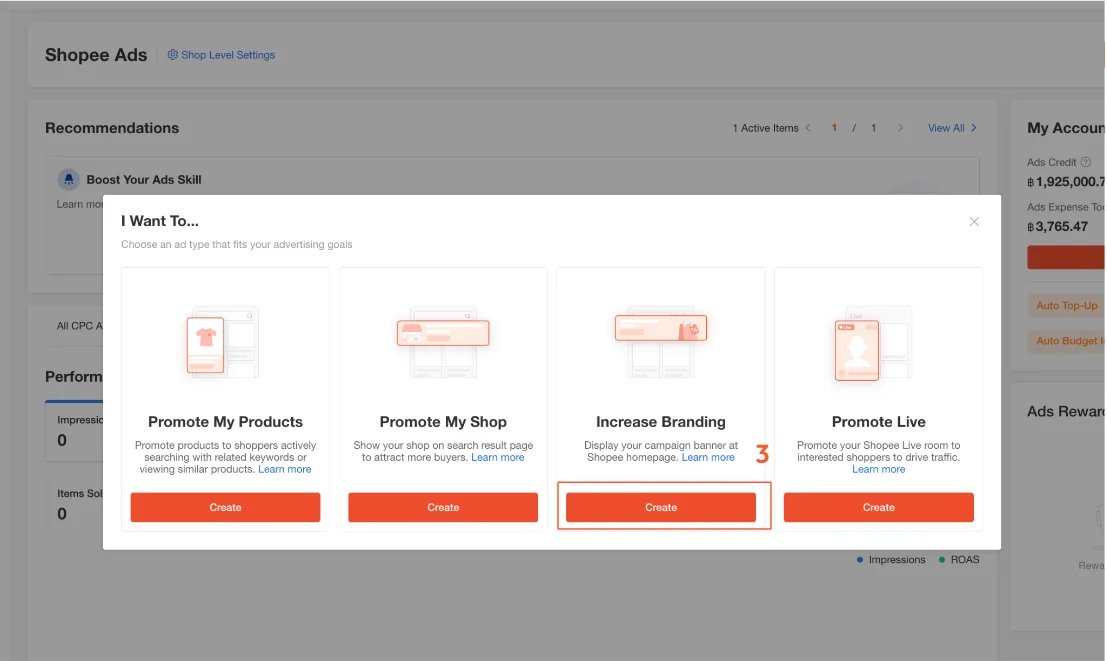This screenshot has height=661, width=1107.
Task: Click Create under Promote Live
Action: 878,507
